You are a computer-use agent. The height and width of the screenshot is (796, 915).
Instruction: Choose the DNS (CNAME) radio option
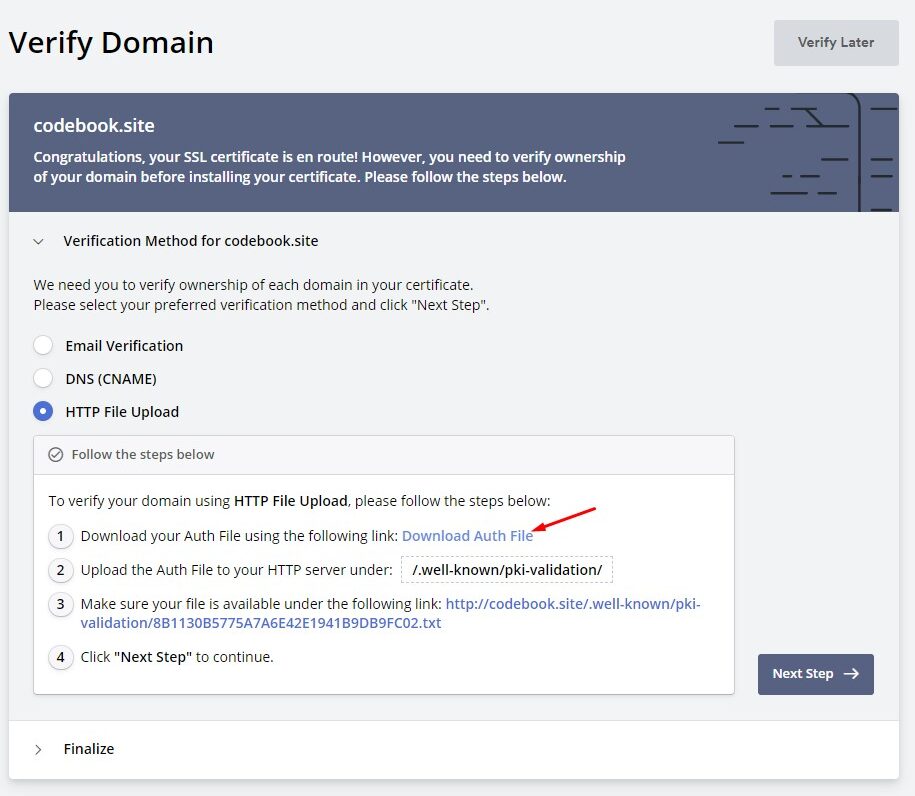point(43,378)
